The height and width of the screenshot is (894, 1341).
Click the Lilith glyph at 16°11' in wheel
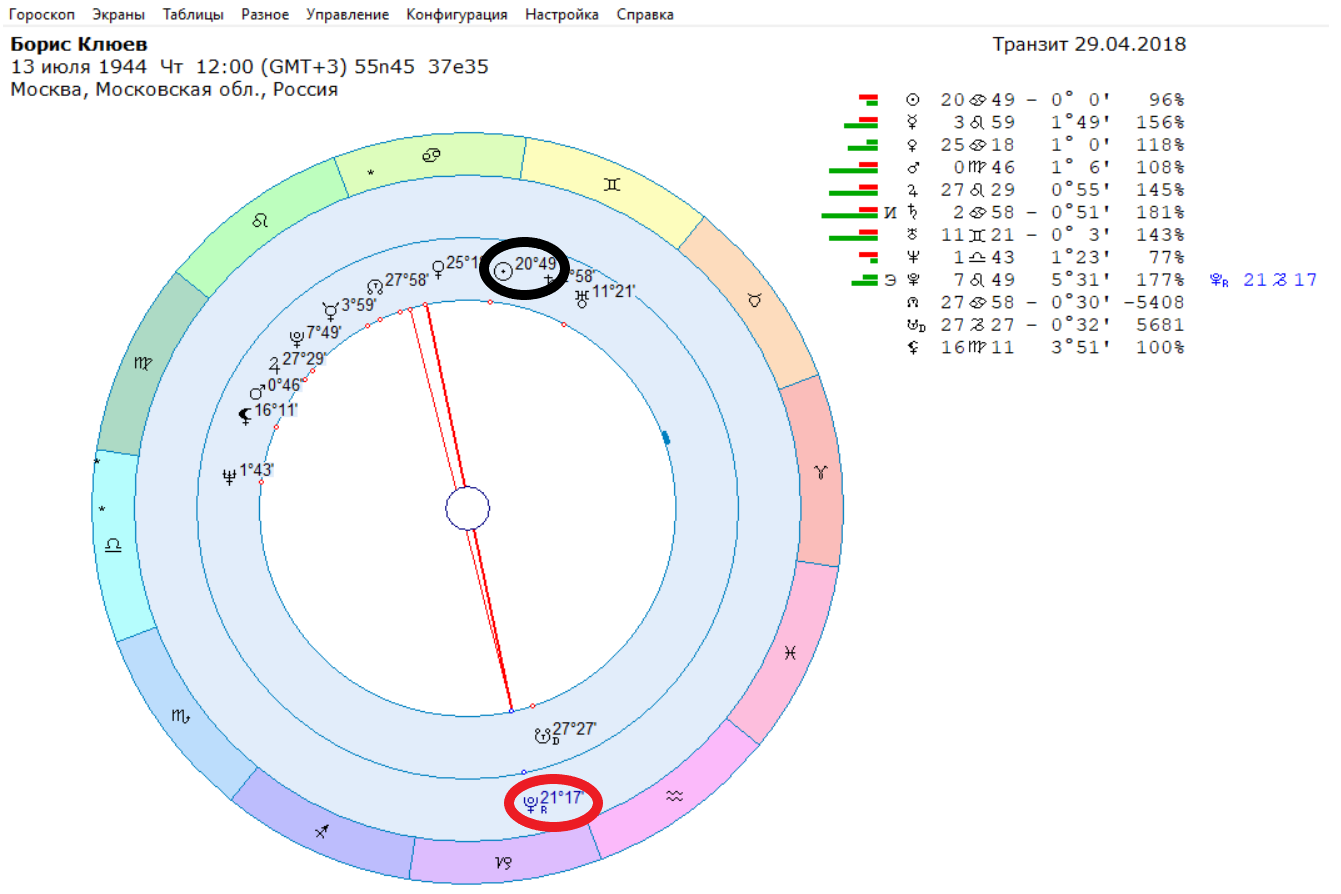coord(244,416)
